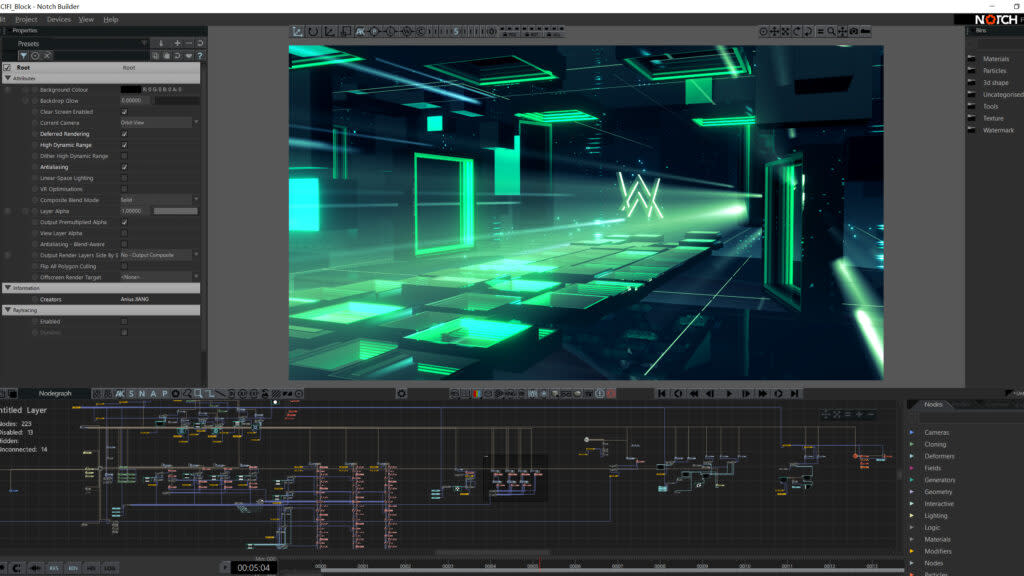Open the Output Render Layers dropdown
Image resolution: width=1024 pixels, height=576 pixels.
pyautogui.click(x=159, y=255)
